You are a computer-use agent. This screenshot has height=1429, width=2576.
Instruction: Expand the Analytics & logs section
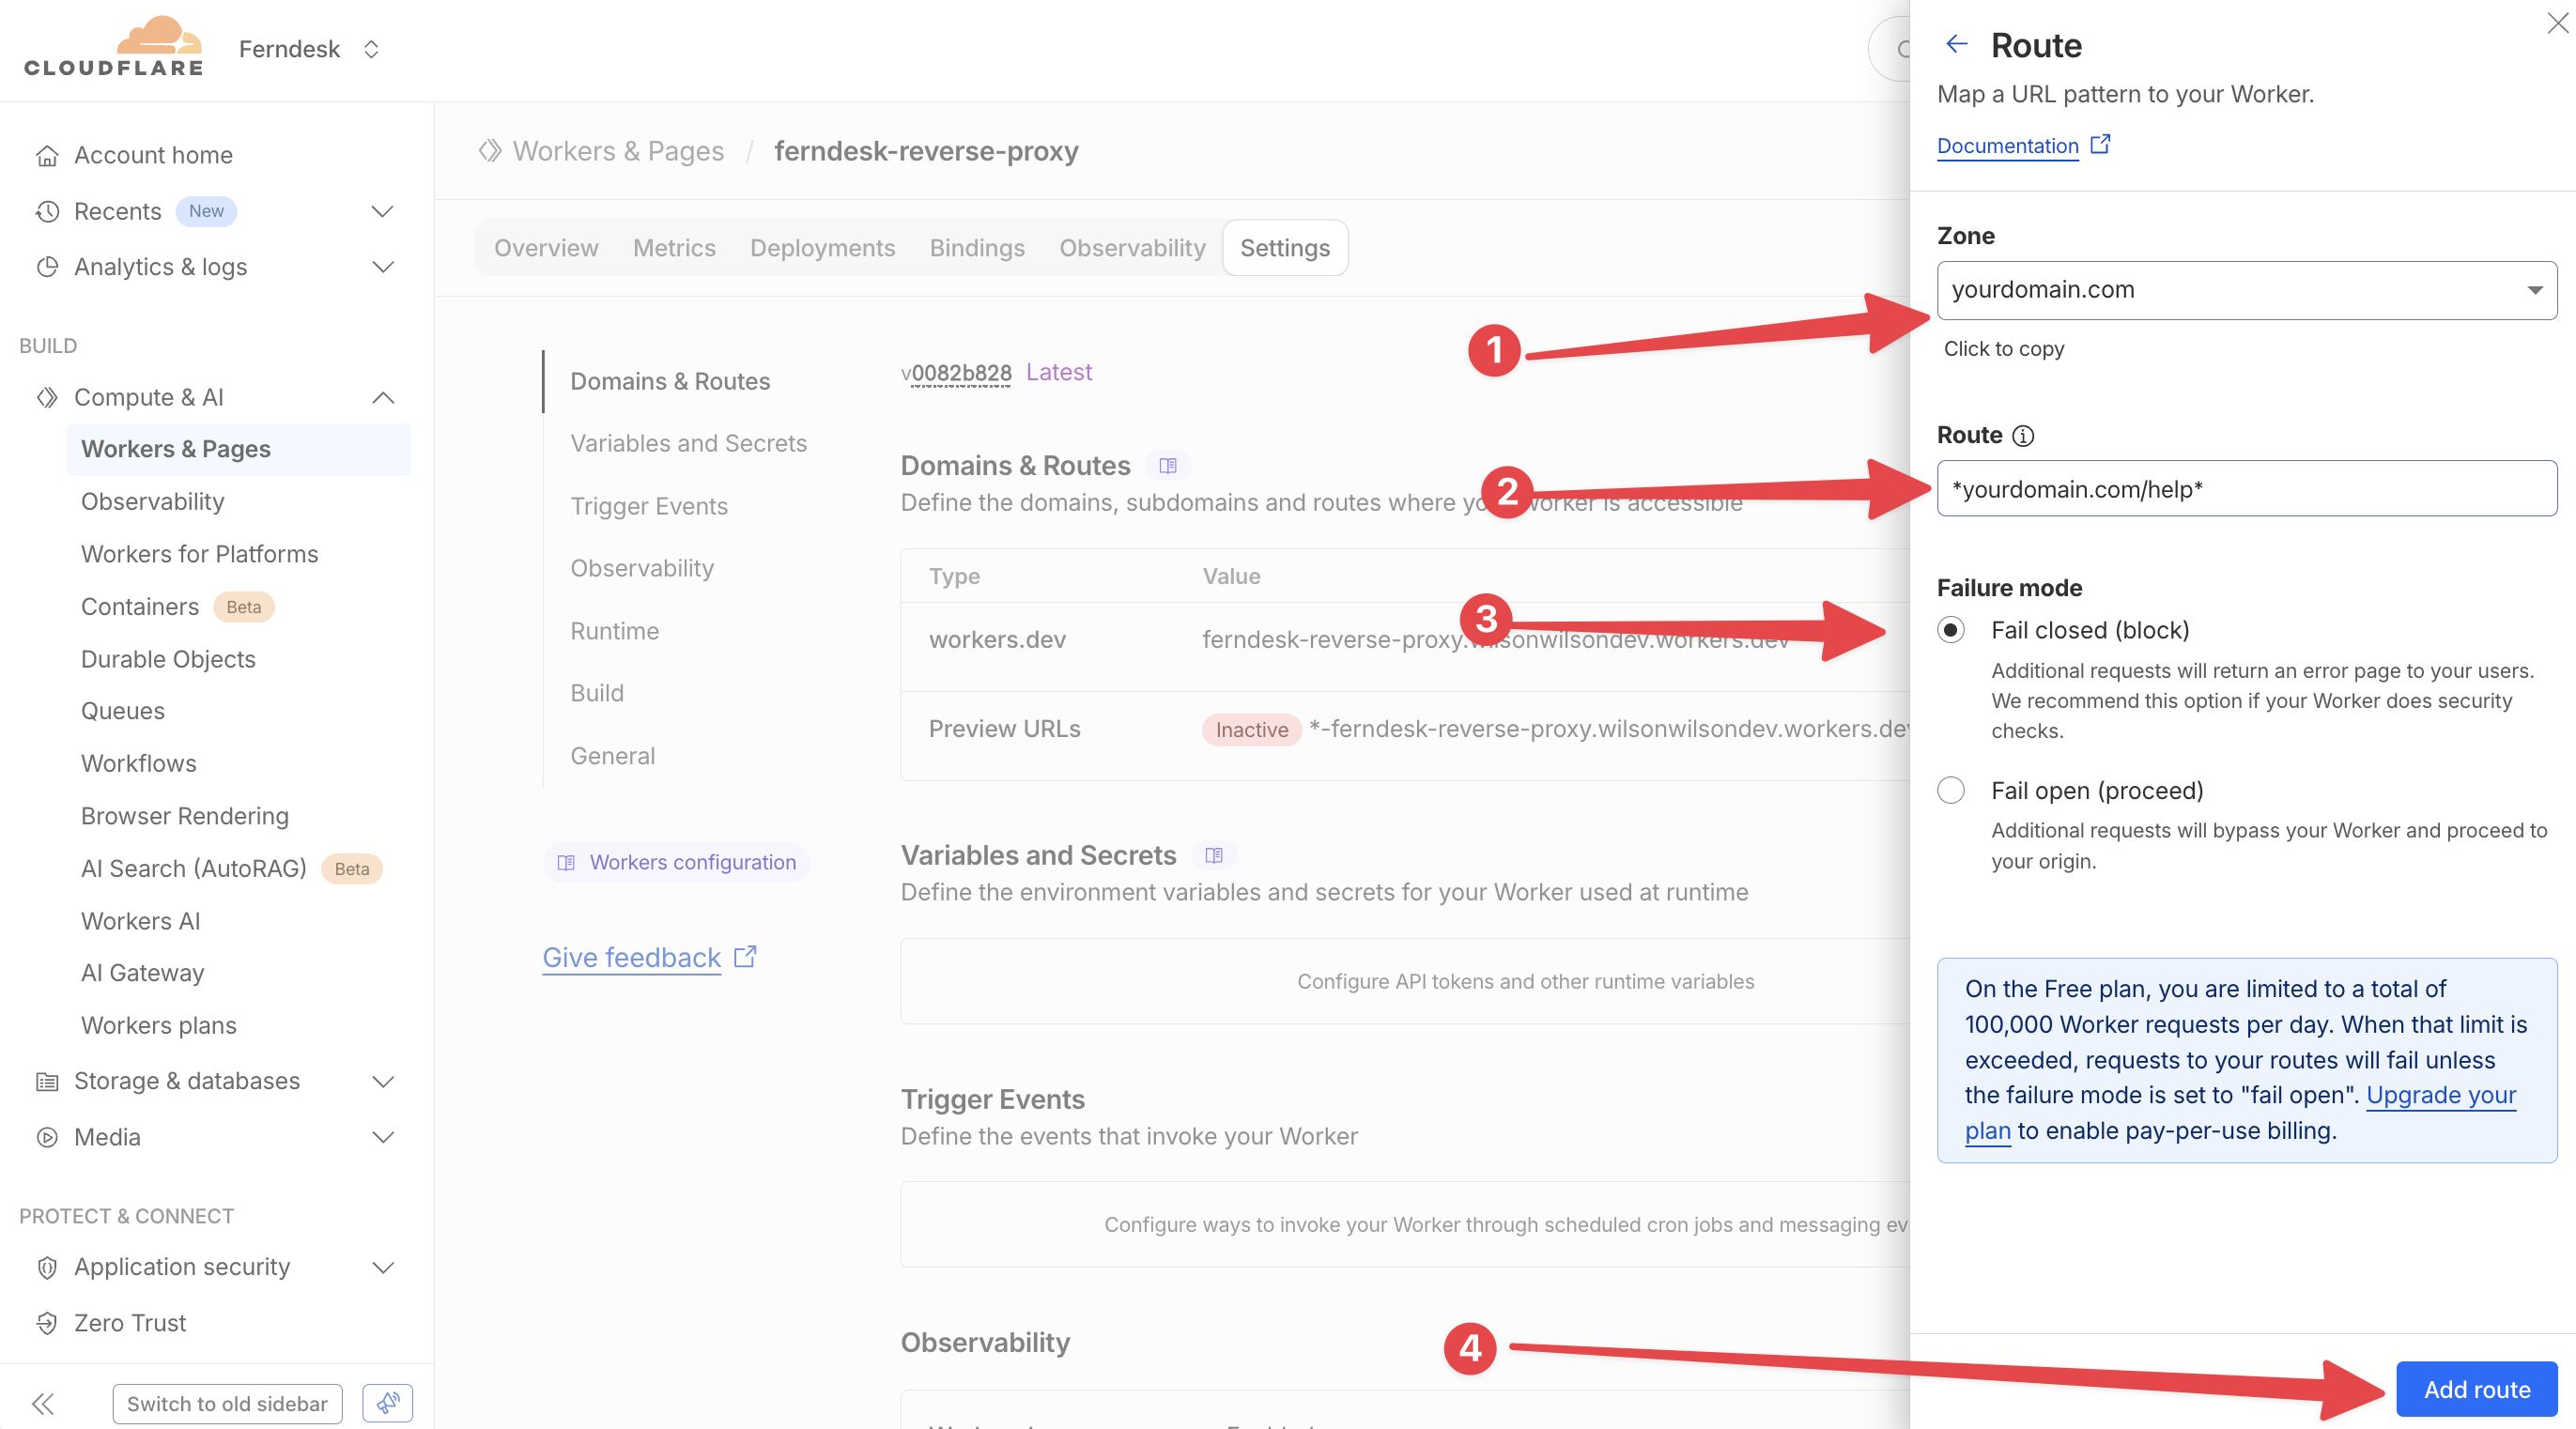click(x=382, y=267)
